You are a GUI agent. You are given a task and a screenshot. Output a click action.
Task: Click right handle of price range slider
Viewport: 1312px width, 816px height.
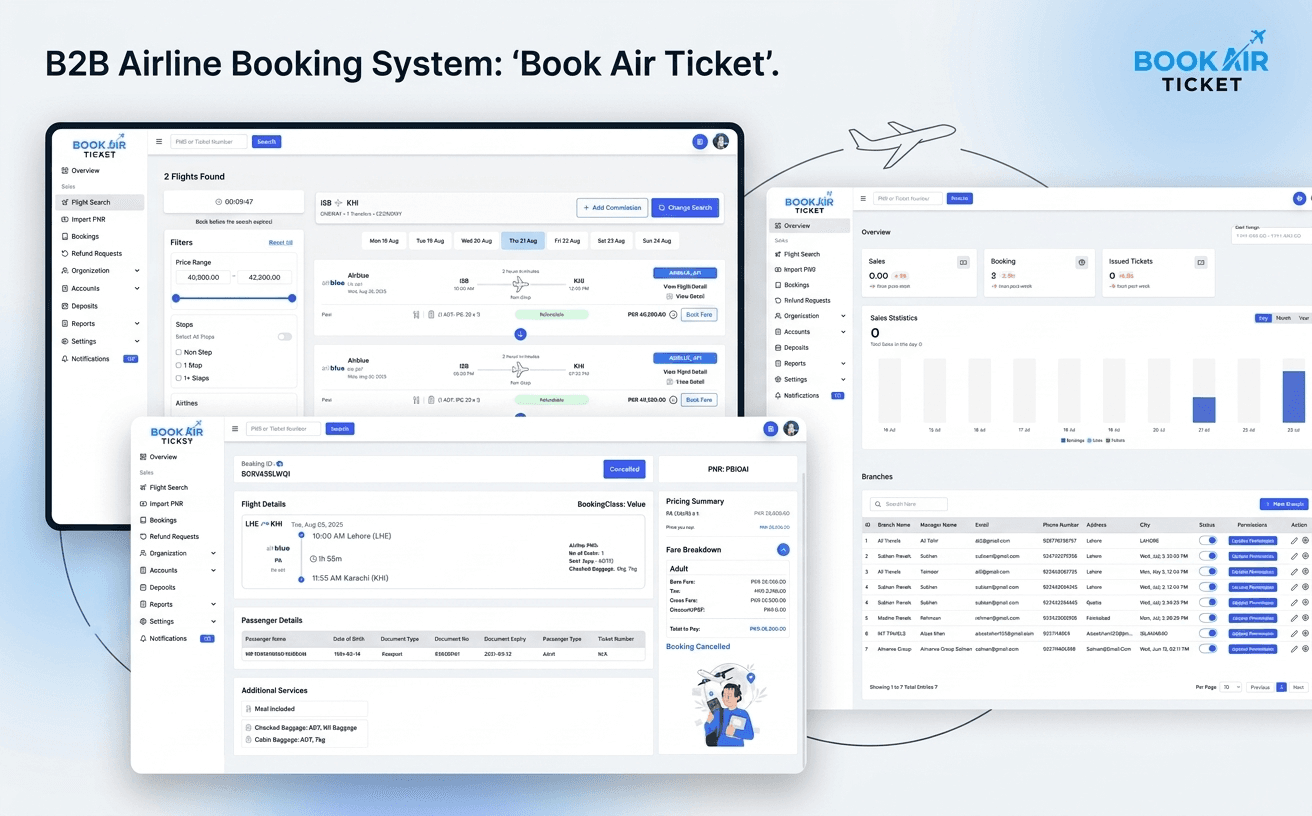click(292, 298)
